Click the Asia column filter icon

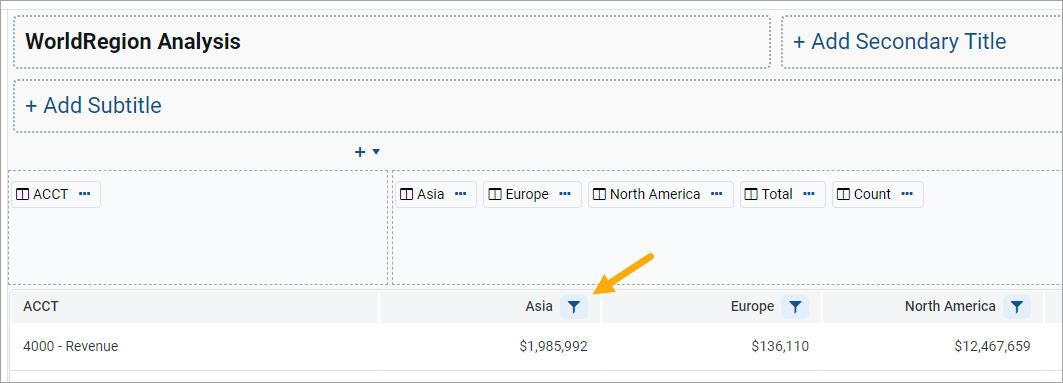click(x=574, y=307)
